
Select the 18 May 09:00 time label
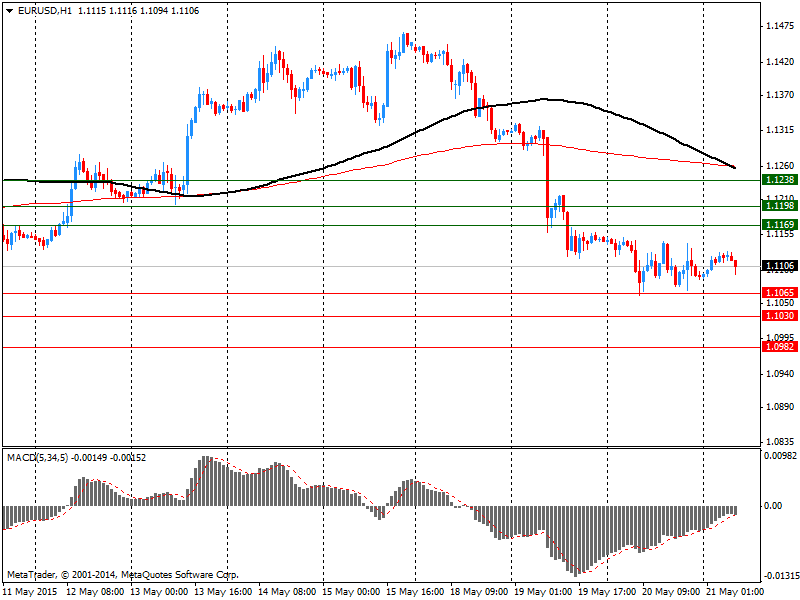click(479, 592)
